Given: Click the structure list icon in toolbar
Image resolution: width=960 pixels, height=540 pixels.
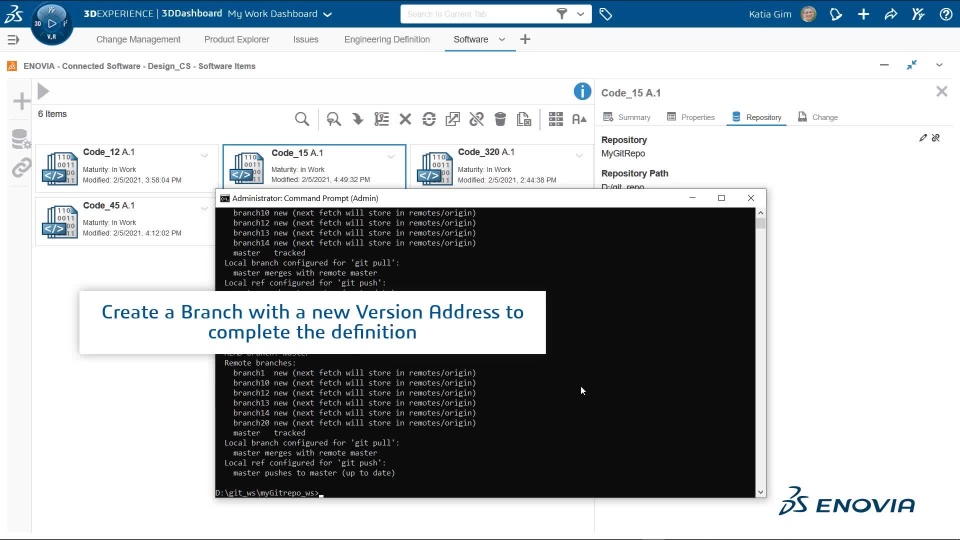Looking at the screenshot, I should [381, 119].
